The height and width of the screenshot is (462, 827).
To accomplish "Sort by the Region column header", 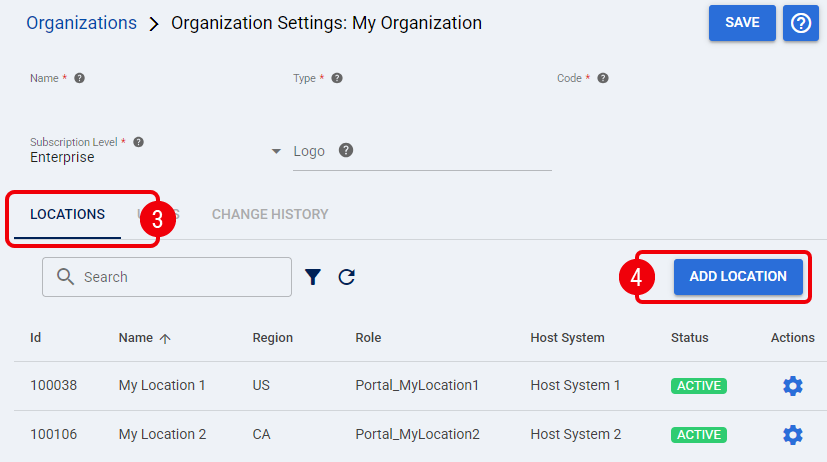I will (x=272, y=338).
